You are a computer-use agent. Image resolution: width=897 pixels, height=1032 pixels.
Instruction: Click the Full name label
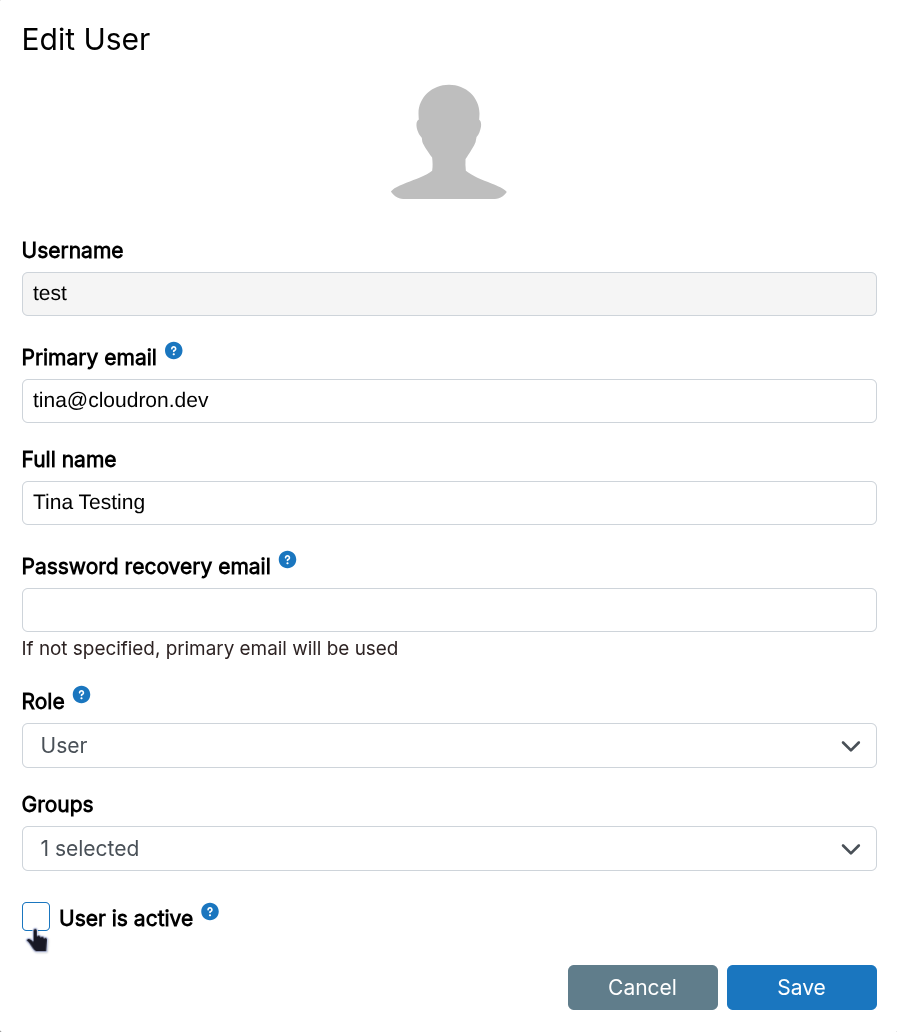coord(68,459)
